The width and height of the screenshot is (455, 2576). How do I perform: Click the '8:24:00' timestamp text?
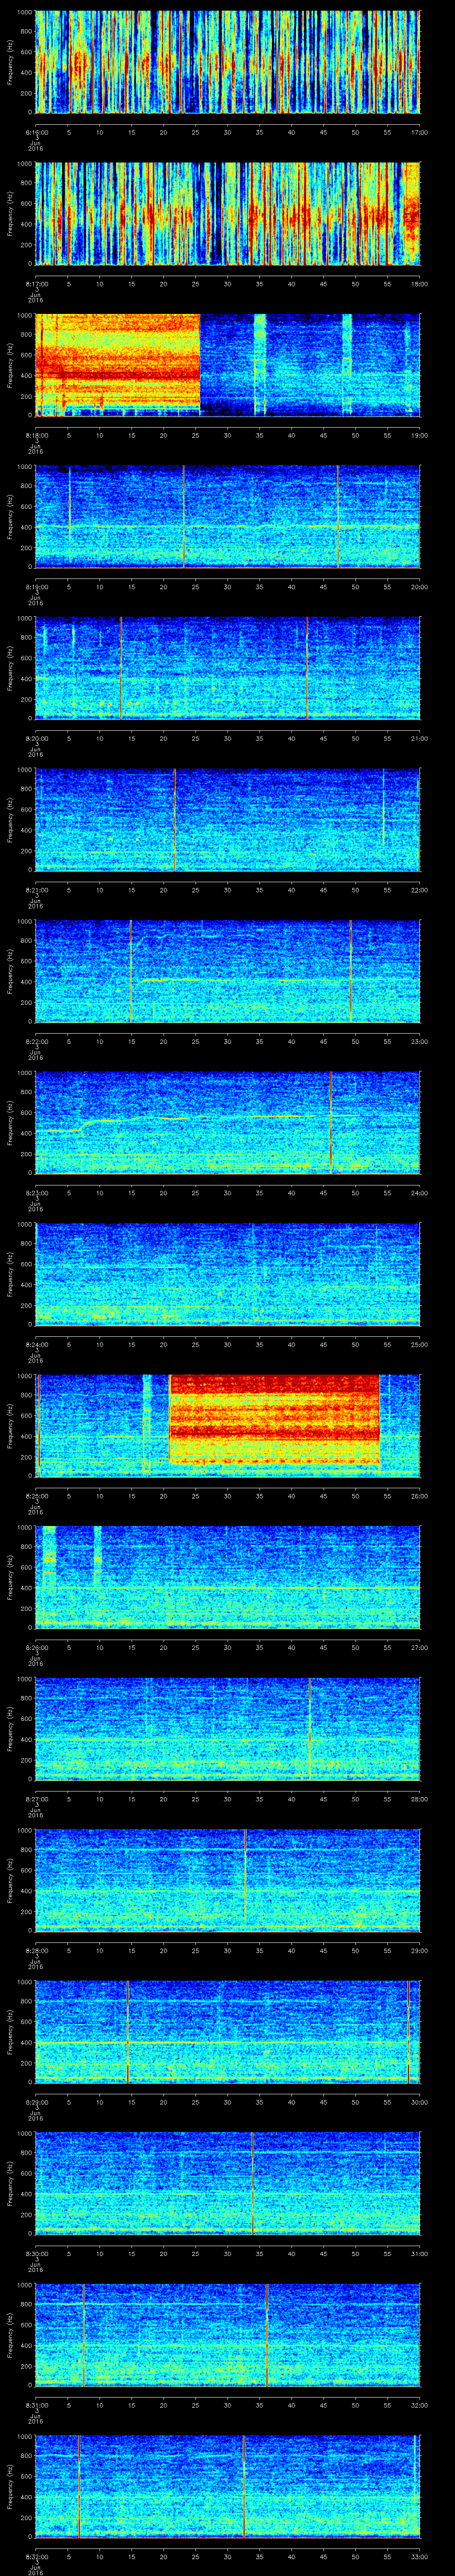(36, 1344)
